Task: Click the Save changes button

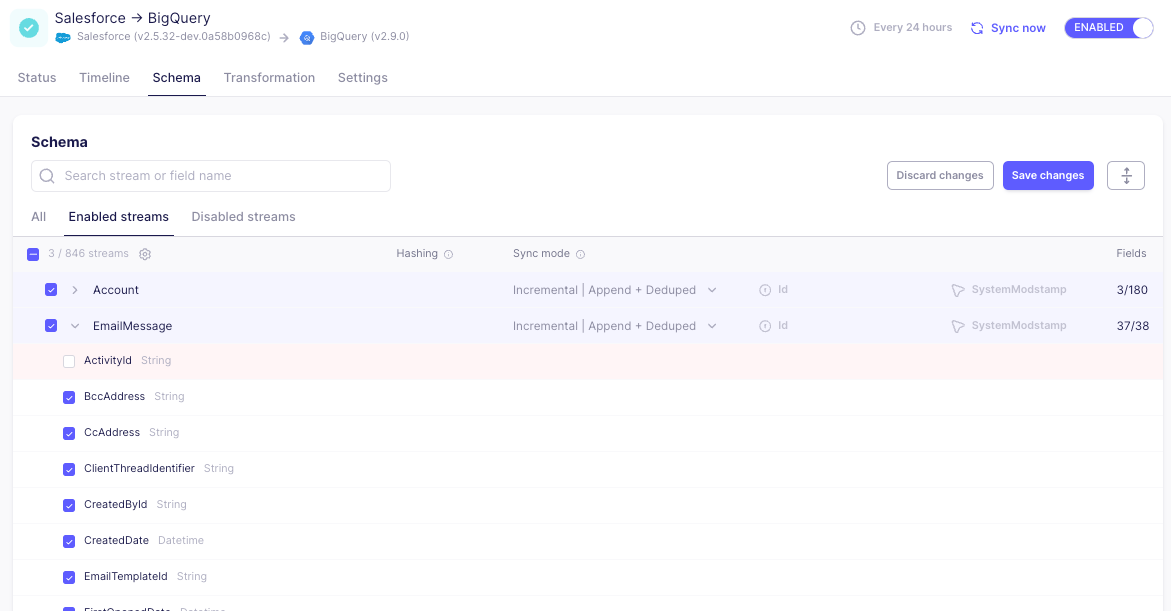Action: coord(1047,175)
